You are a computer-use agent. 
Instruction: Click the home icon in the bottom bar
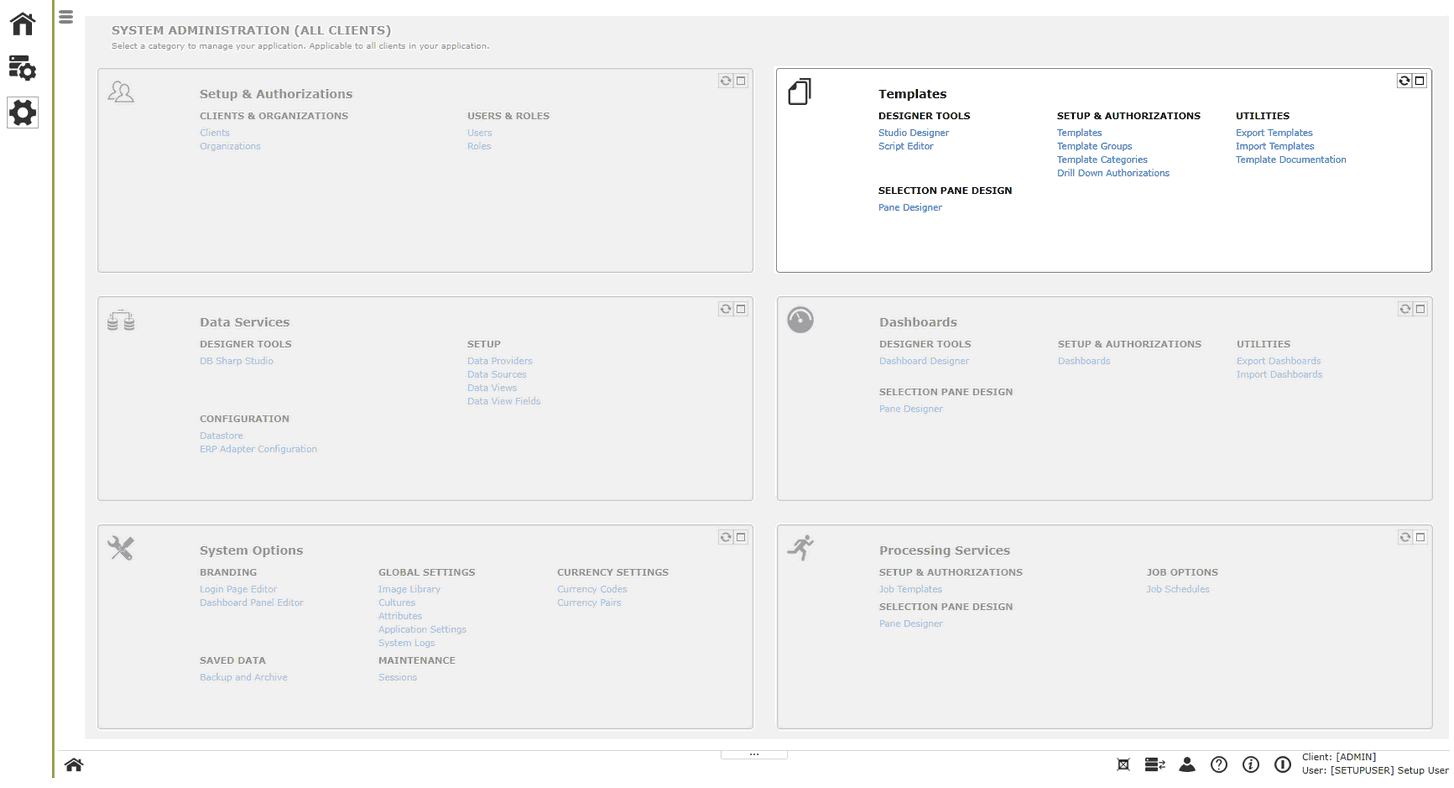click(x=73, y=765)
